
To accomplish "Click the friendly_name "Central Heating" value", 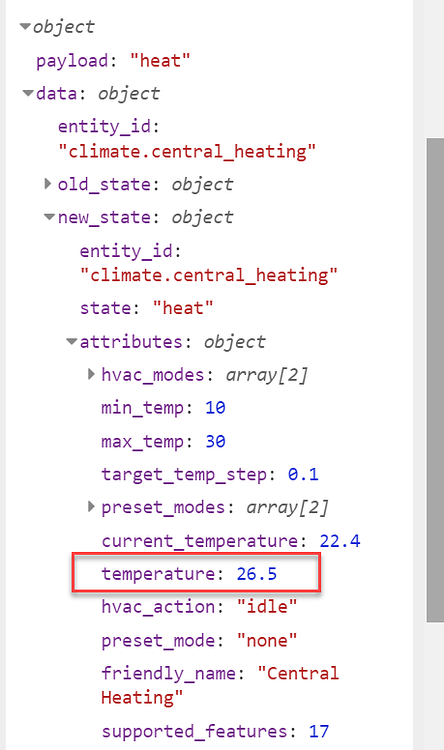I will (220, 685).
